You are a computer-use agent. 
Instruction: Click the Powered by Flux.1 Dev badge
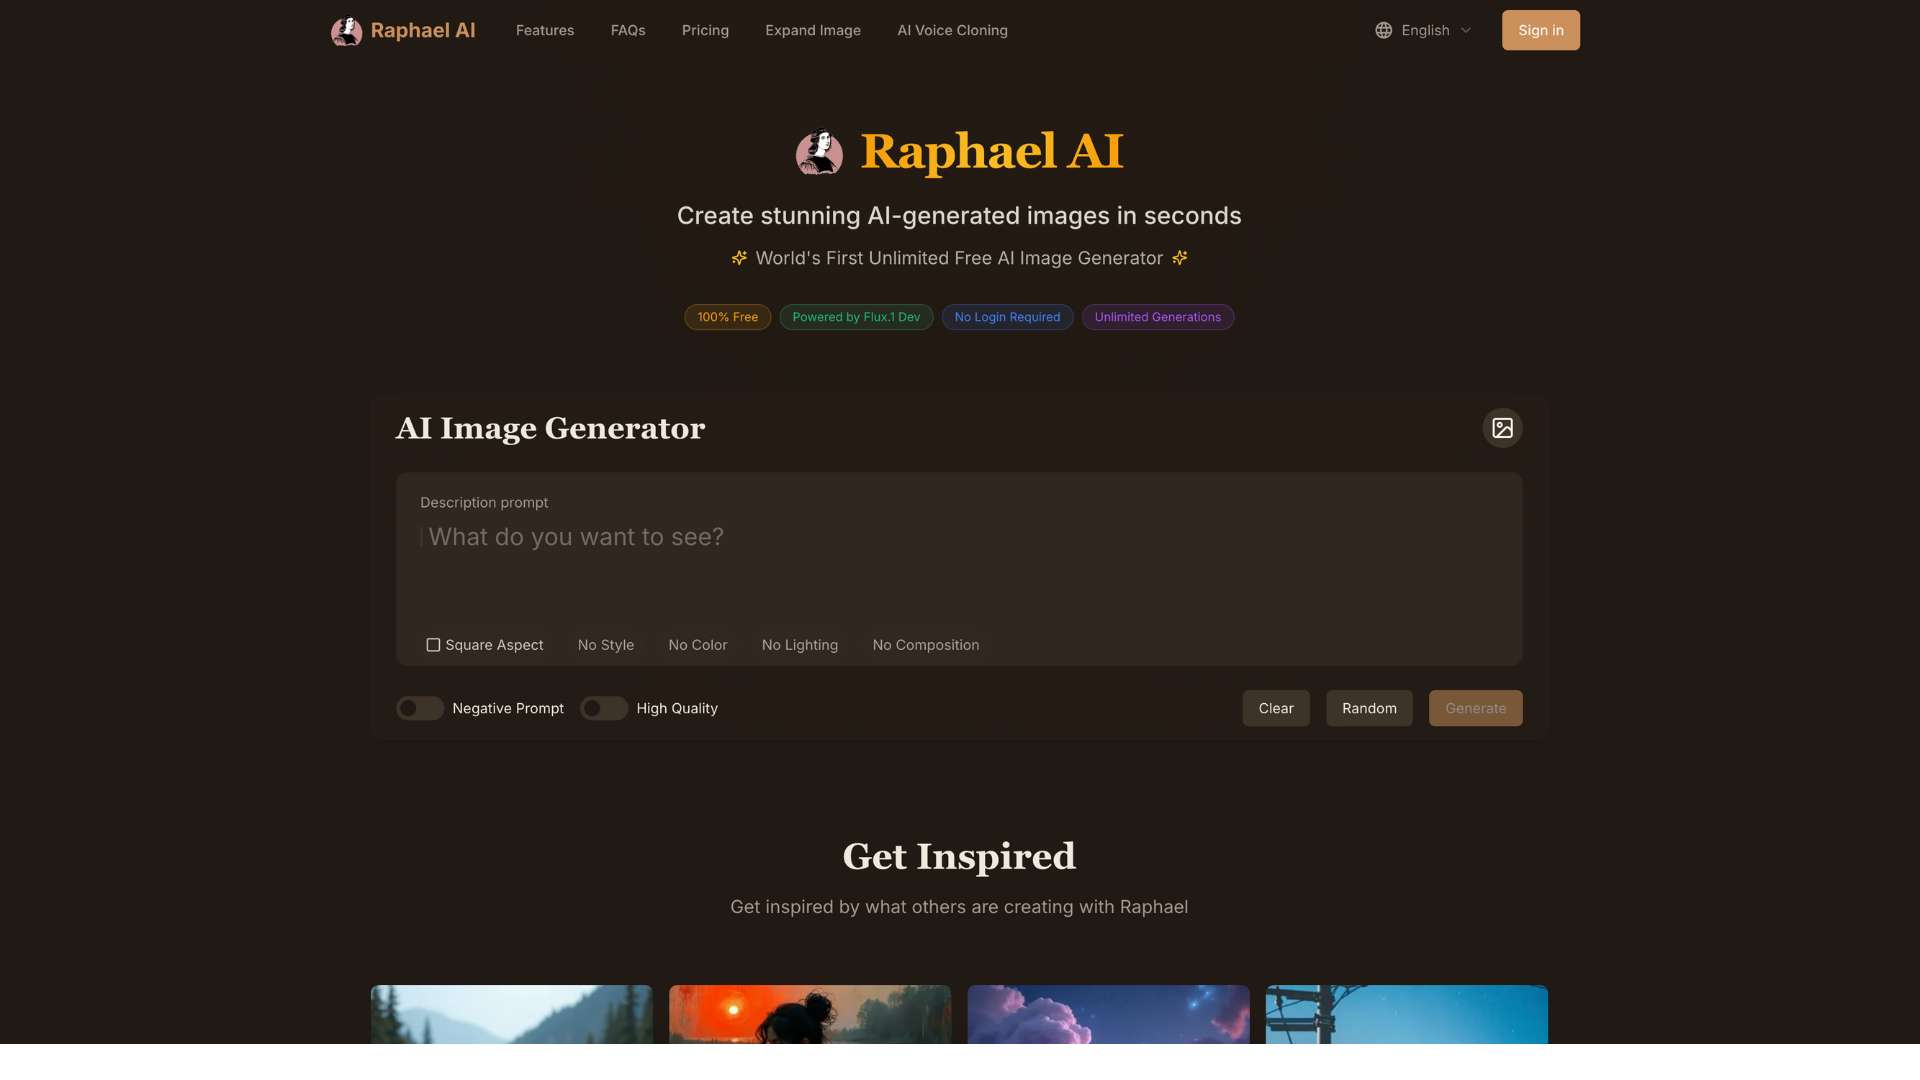click(856, 317)
